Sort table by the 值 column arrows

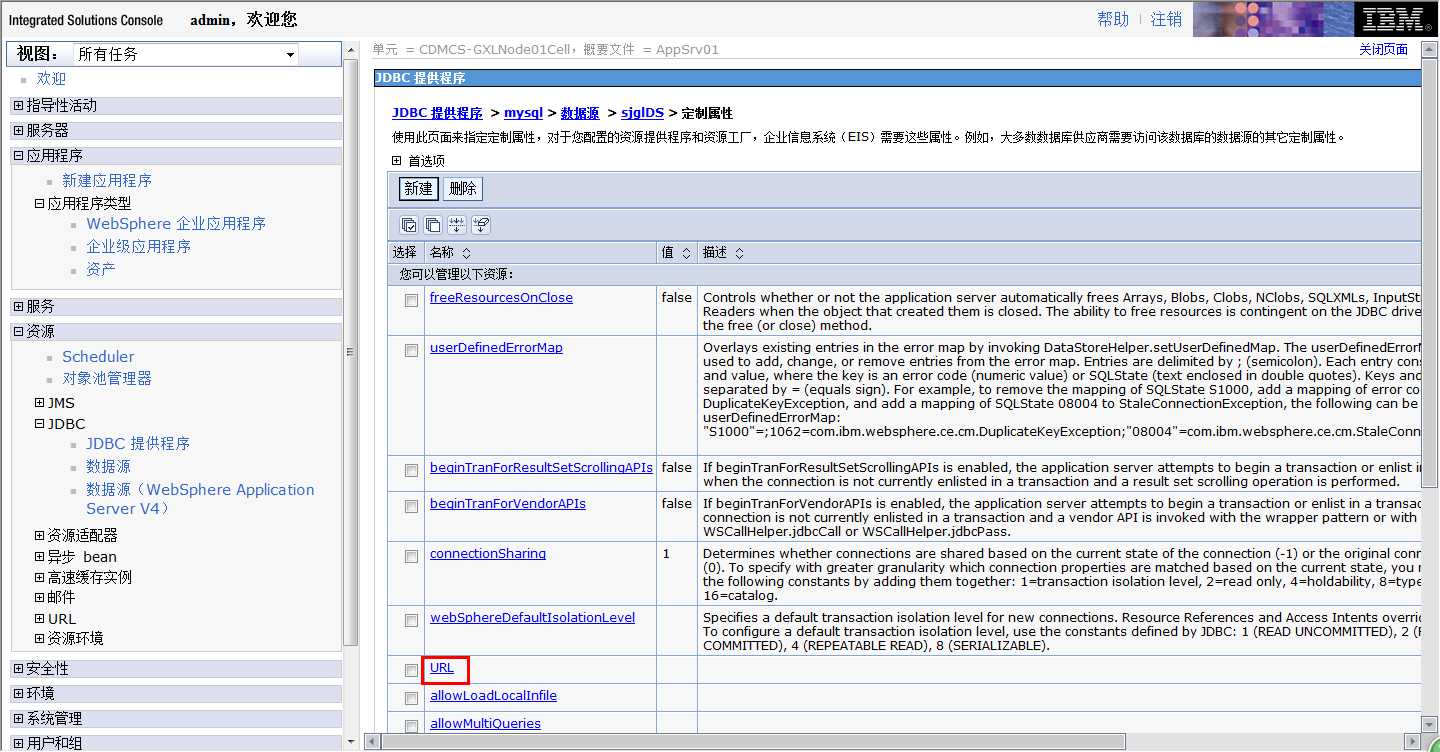tap(686, 254)
